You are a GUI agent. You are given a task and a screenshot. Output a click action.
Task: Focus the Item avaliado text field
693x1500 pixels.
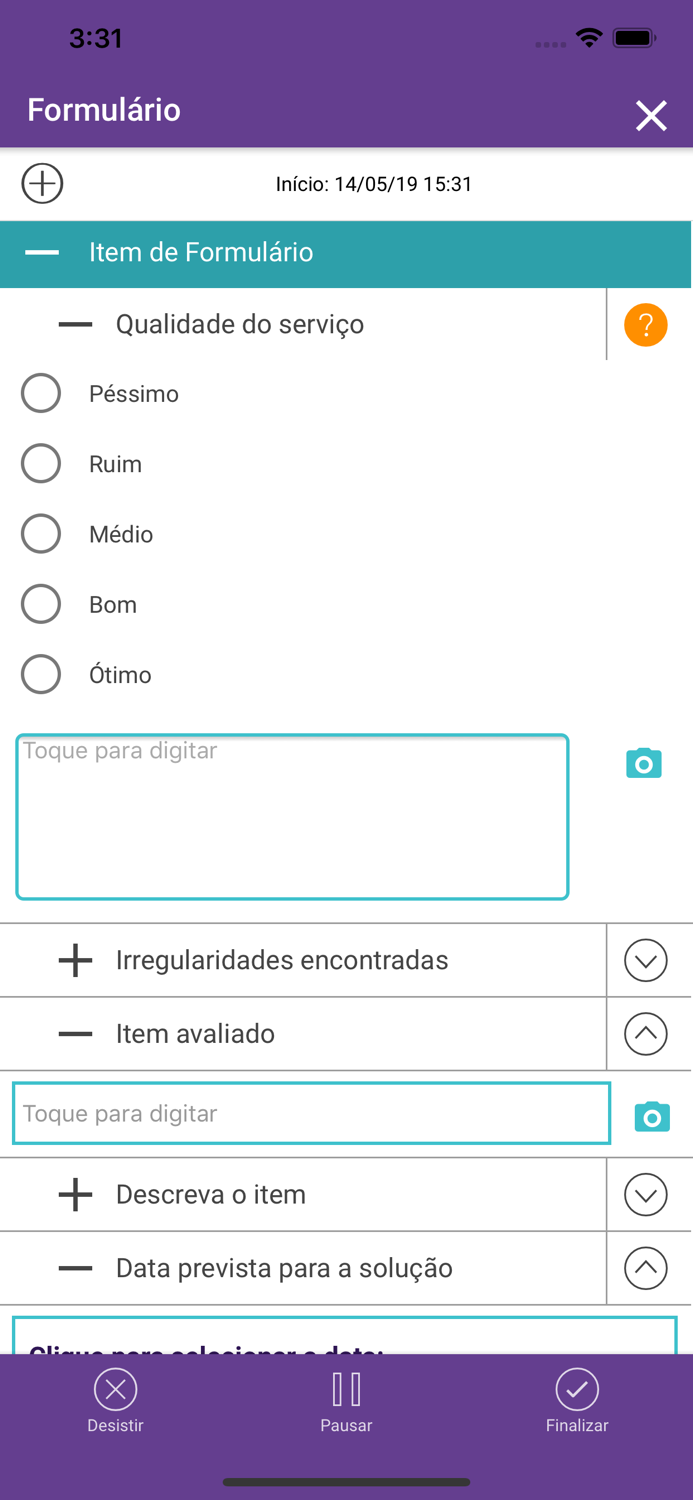tap(311, 1114)
